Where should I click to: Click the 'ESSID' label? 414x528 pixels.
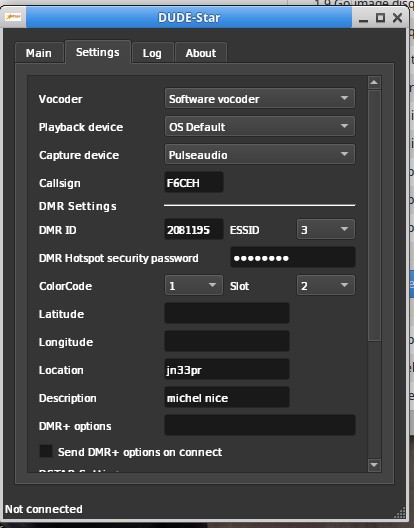point(245,230)
